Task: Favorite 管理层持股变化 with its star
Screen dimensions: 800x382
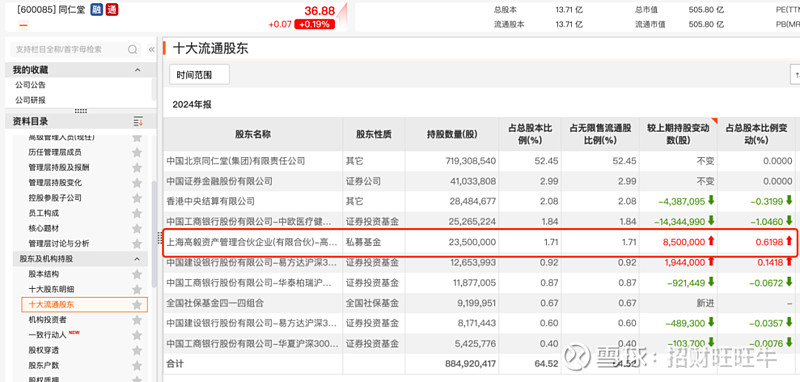Action: [x=137, y=183]
